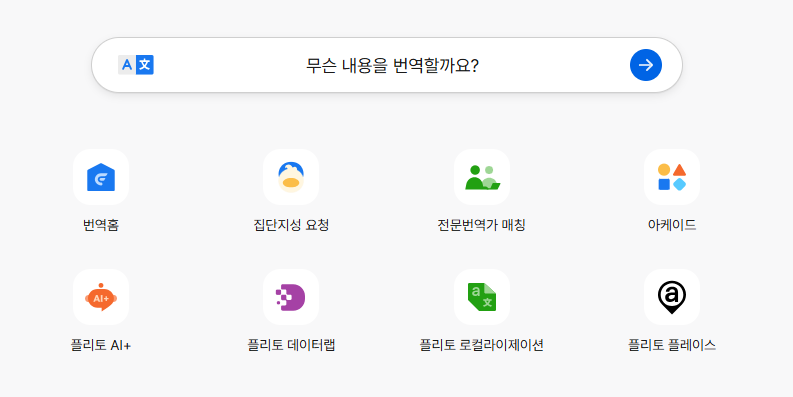Focus the 무슨 내용을 번역할까요? input field
793x397 pixels.
coord(387,65)
